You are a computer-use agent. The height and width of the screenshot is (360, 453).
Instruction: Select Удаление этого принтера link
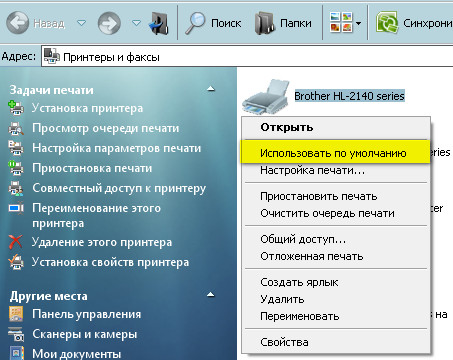[x=102, y=242]
